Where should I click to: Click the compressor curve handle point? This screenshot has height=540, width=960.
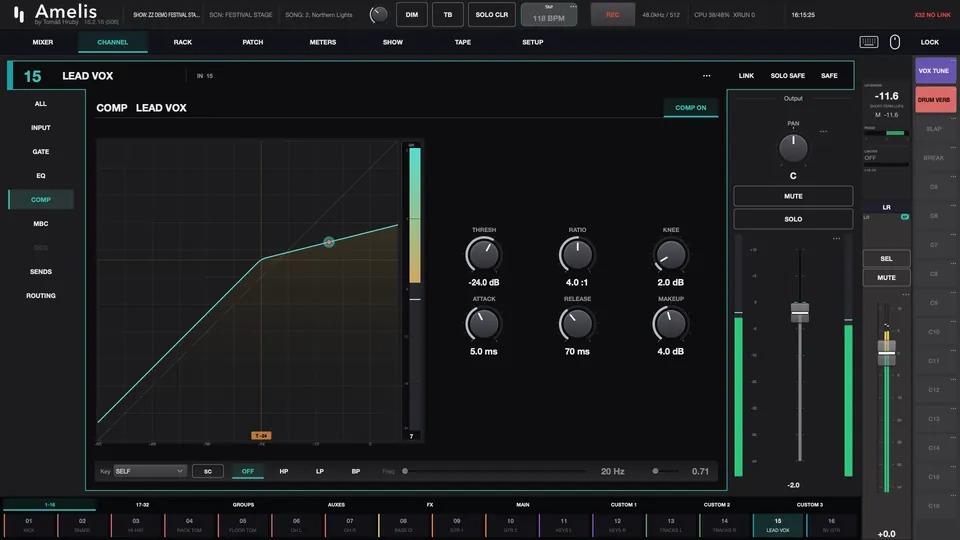pos(329,242)
